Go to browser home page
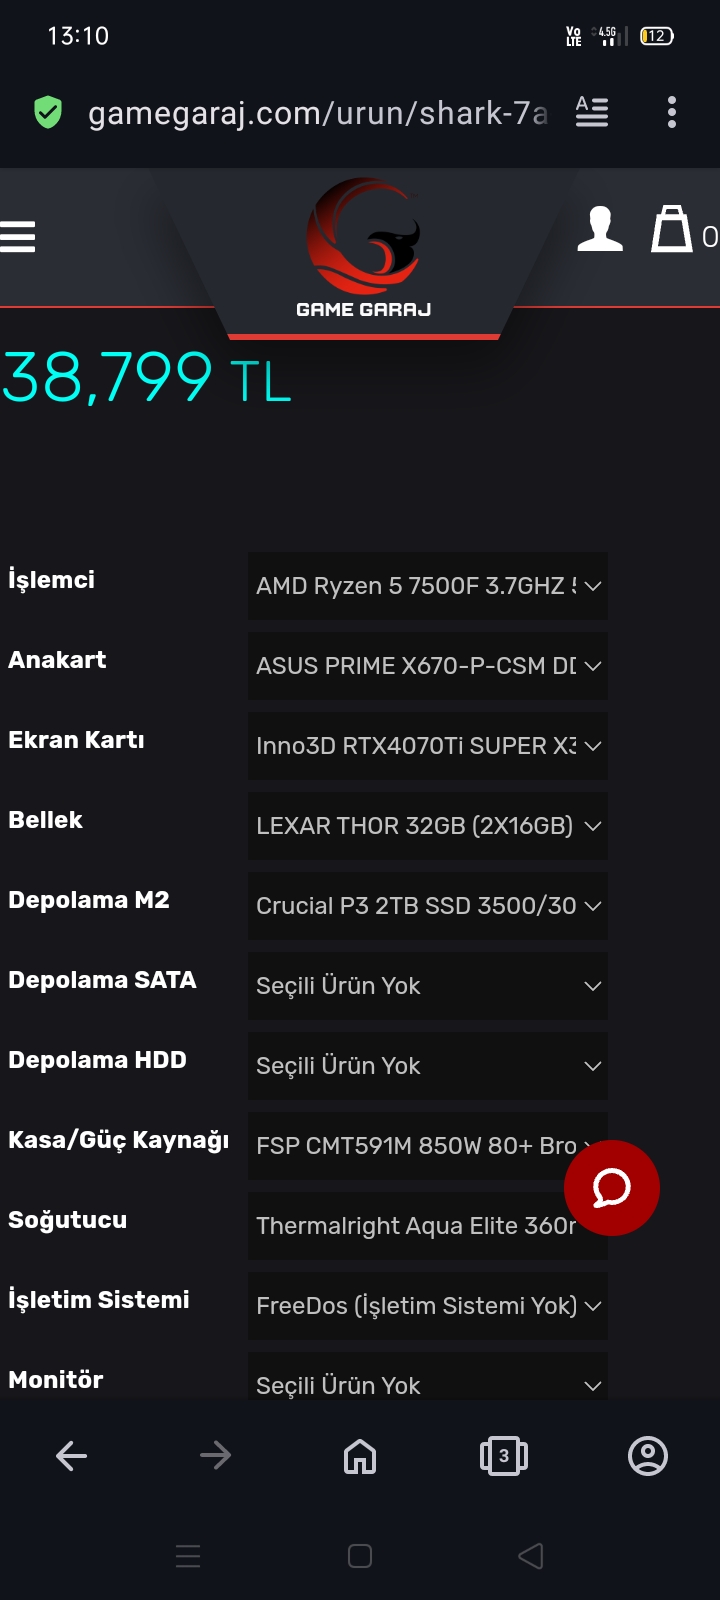The image size is (720, 1600). tap(360, 1456)
